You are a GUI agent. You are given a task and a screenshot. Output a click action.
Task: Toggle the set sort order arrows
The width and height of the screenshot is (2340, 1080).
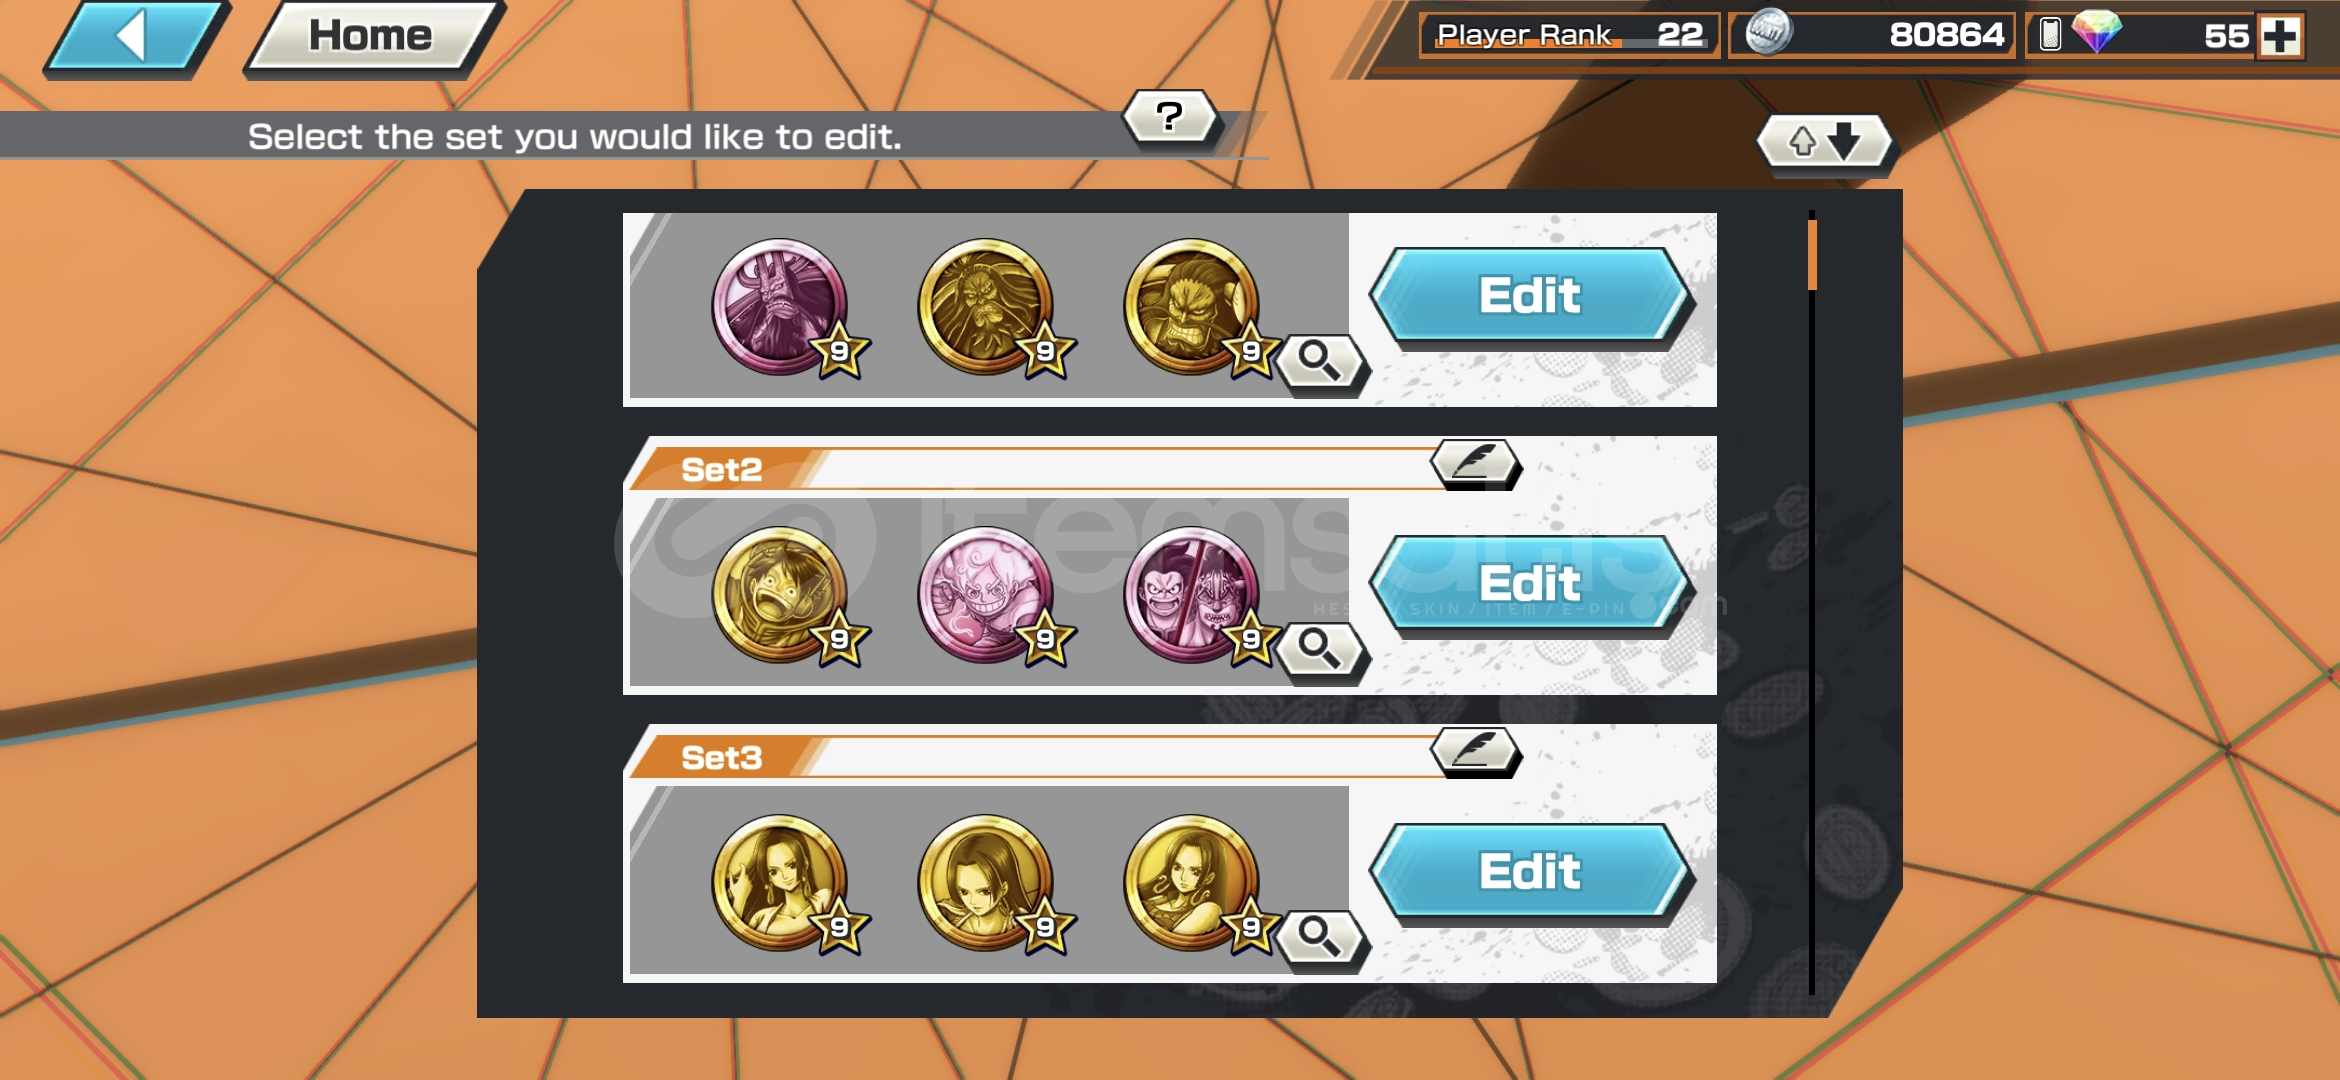tap(1824, 142)
